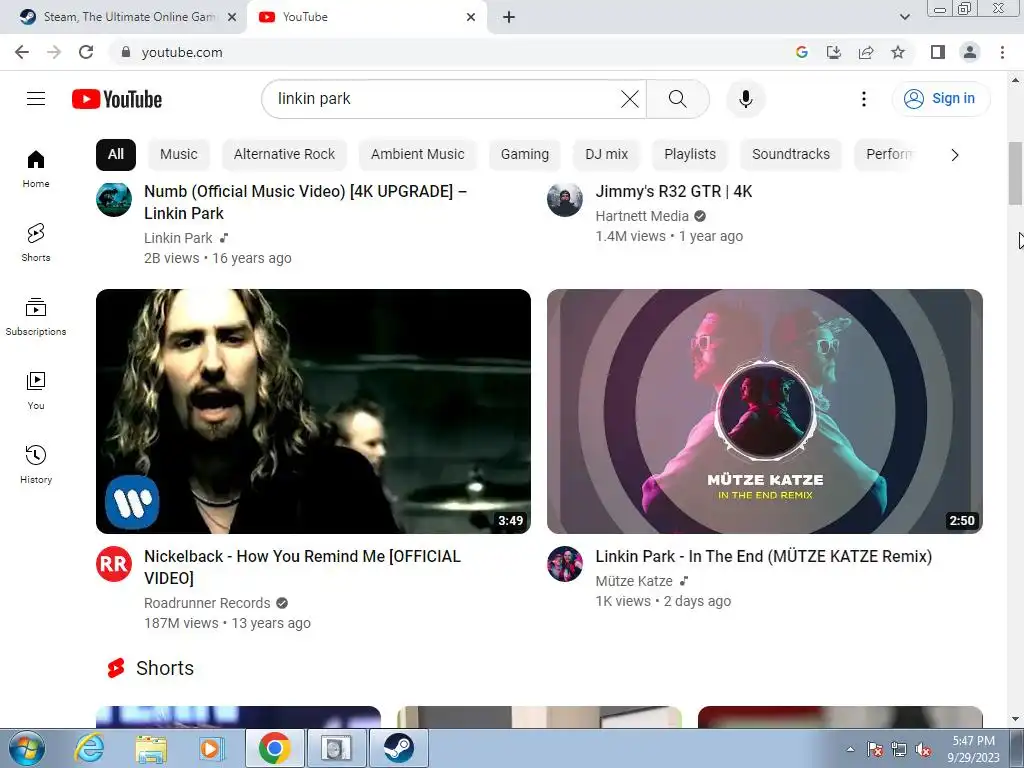Open Chrome three-dot menu
Viewport: 1024px width, 768px height.
1002,52
